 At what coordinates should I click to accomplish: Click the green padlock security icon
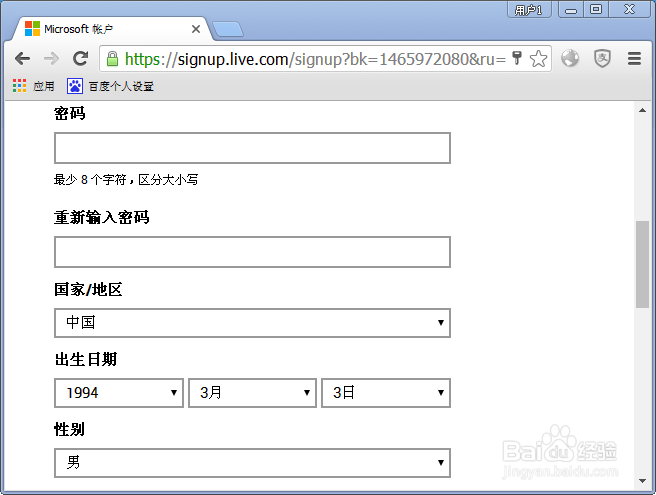112,59
